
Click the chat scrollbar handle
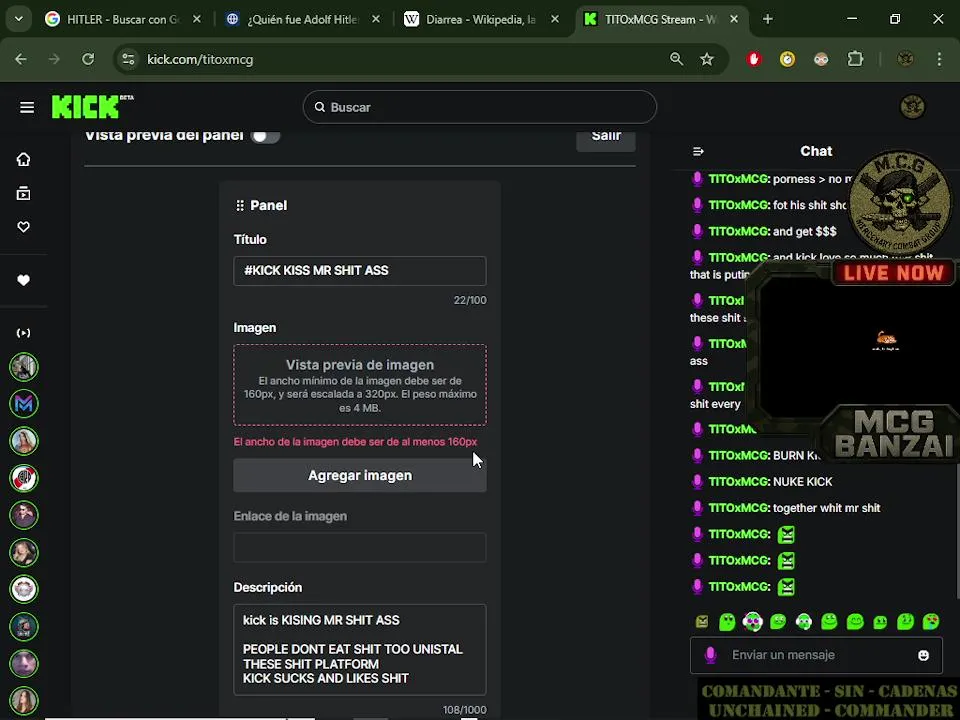(x=958, y=530)
